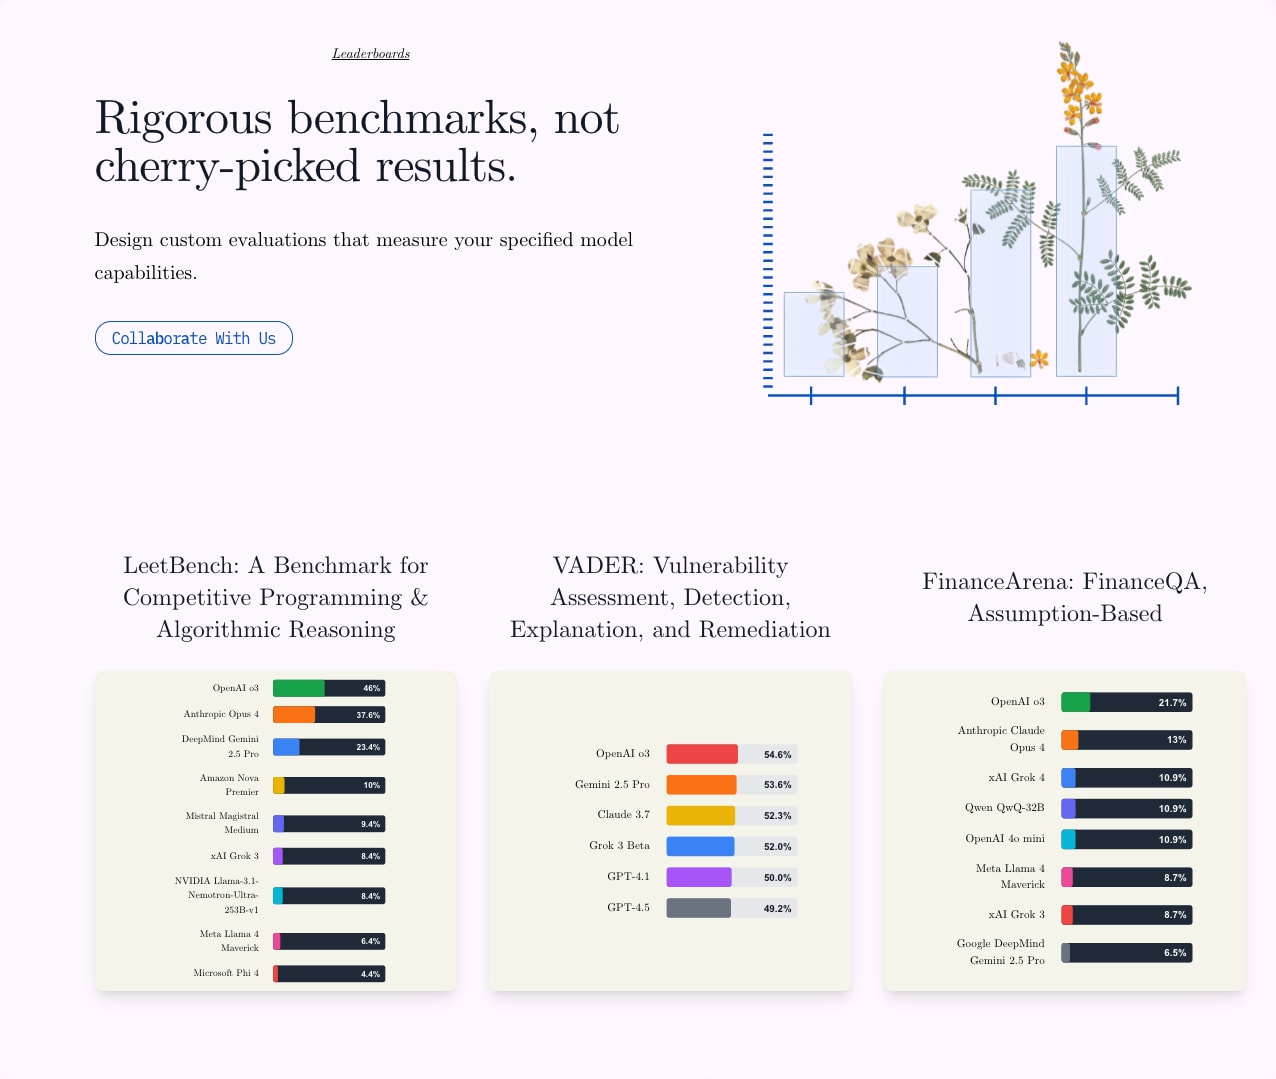Click 'Grok 3 Beta' label in VADER chart
The width and height of the screenshot is (1276, 1079).
tap(619, 846)
